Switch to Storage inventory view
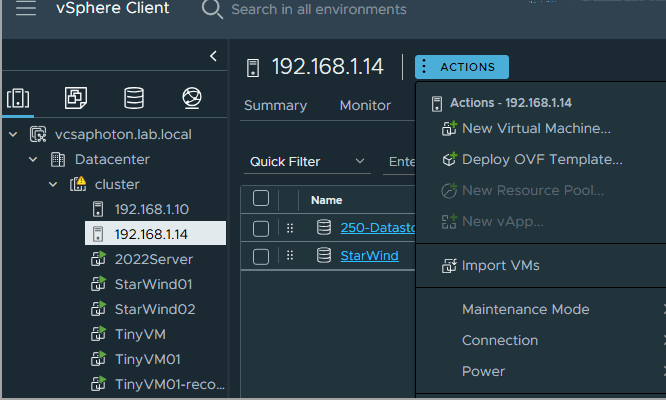This screenshot has height=400, width=666. tap(134, 98)
